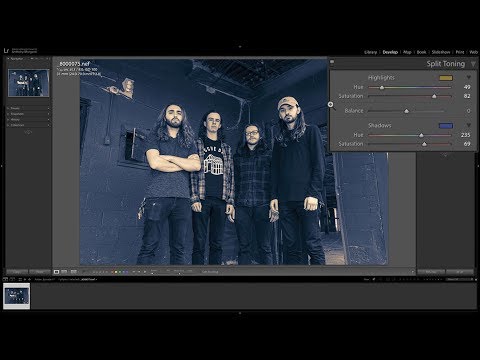Select the Loupe view toolbar icon
This screenshot has height=360, width=480.
click(56, 272)
